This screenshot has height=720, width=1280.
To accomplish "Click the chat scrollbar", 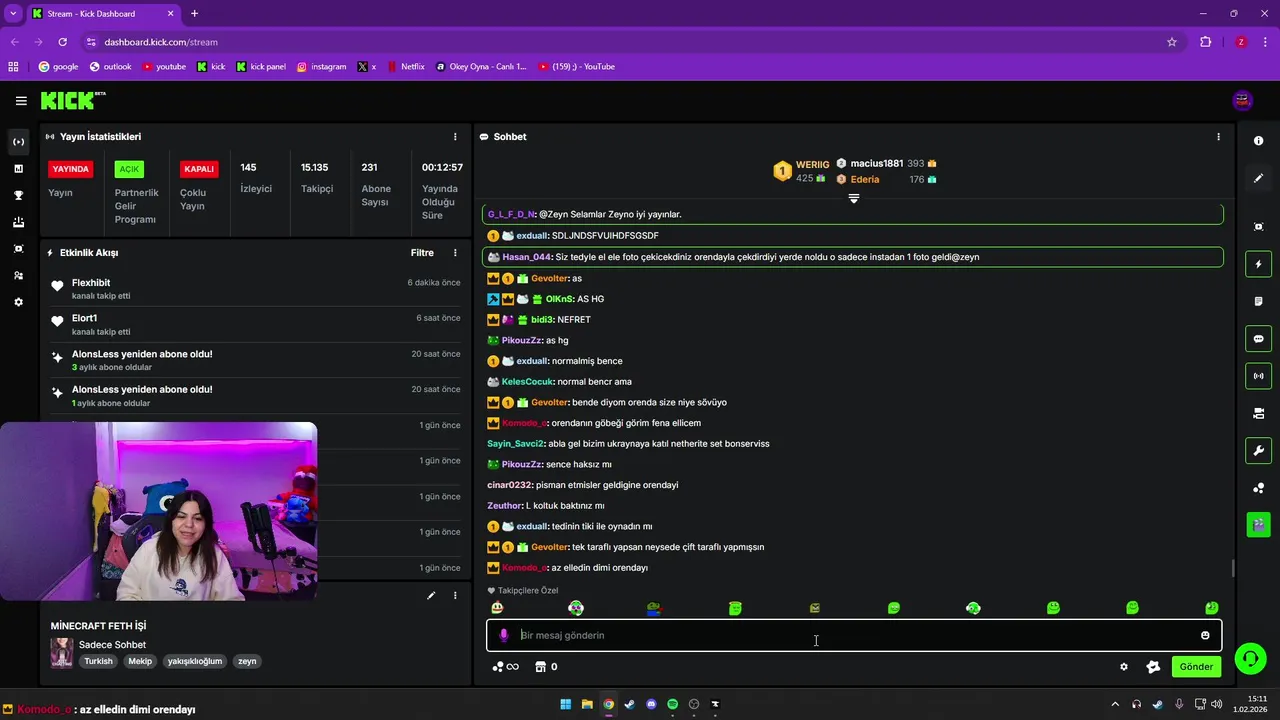I will [1232, 569].
